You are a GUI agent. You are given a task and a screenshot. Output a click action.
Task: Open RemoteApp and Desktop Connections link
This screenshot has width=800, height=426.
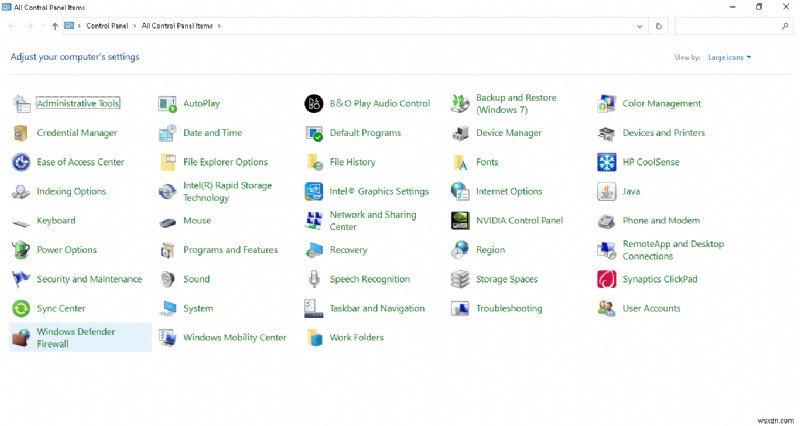click(x=673, y=250)
